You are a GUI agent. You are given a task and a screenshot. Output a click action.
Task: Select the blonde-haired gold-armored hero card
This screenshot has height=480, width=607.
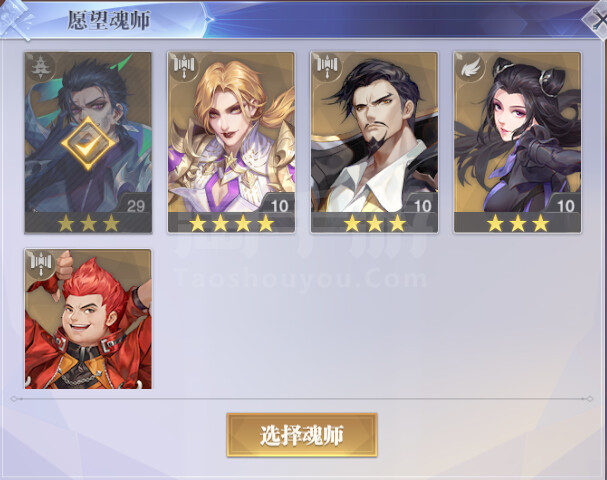pyautogui.click(x=231, y=142)
